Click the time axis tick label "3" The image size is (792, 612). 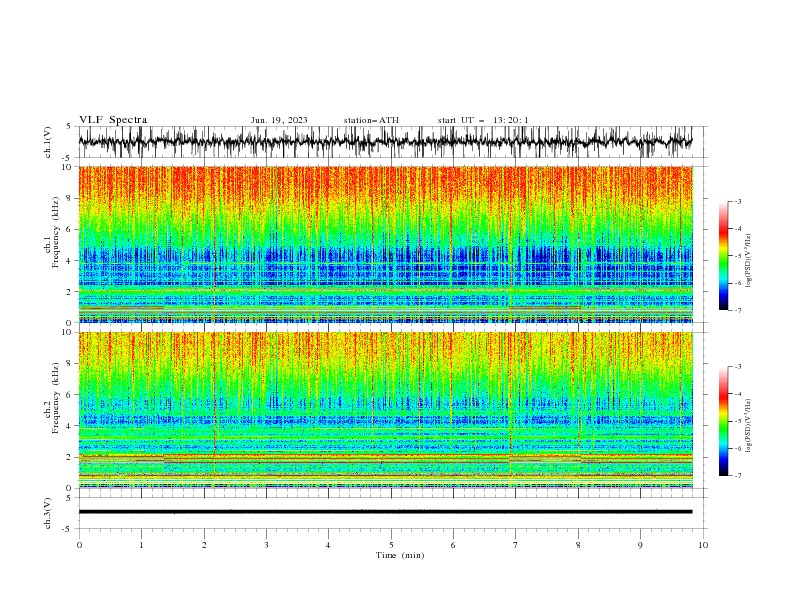point(266,545)
